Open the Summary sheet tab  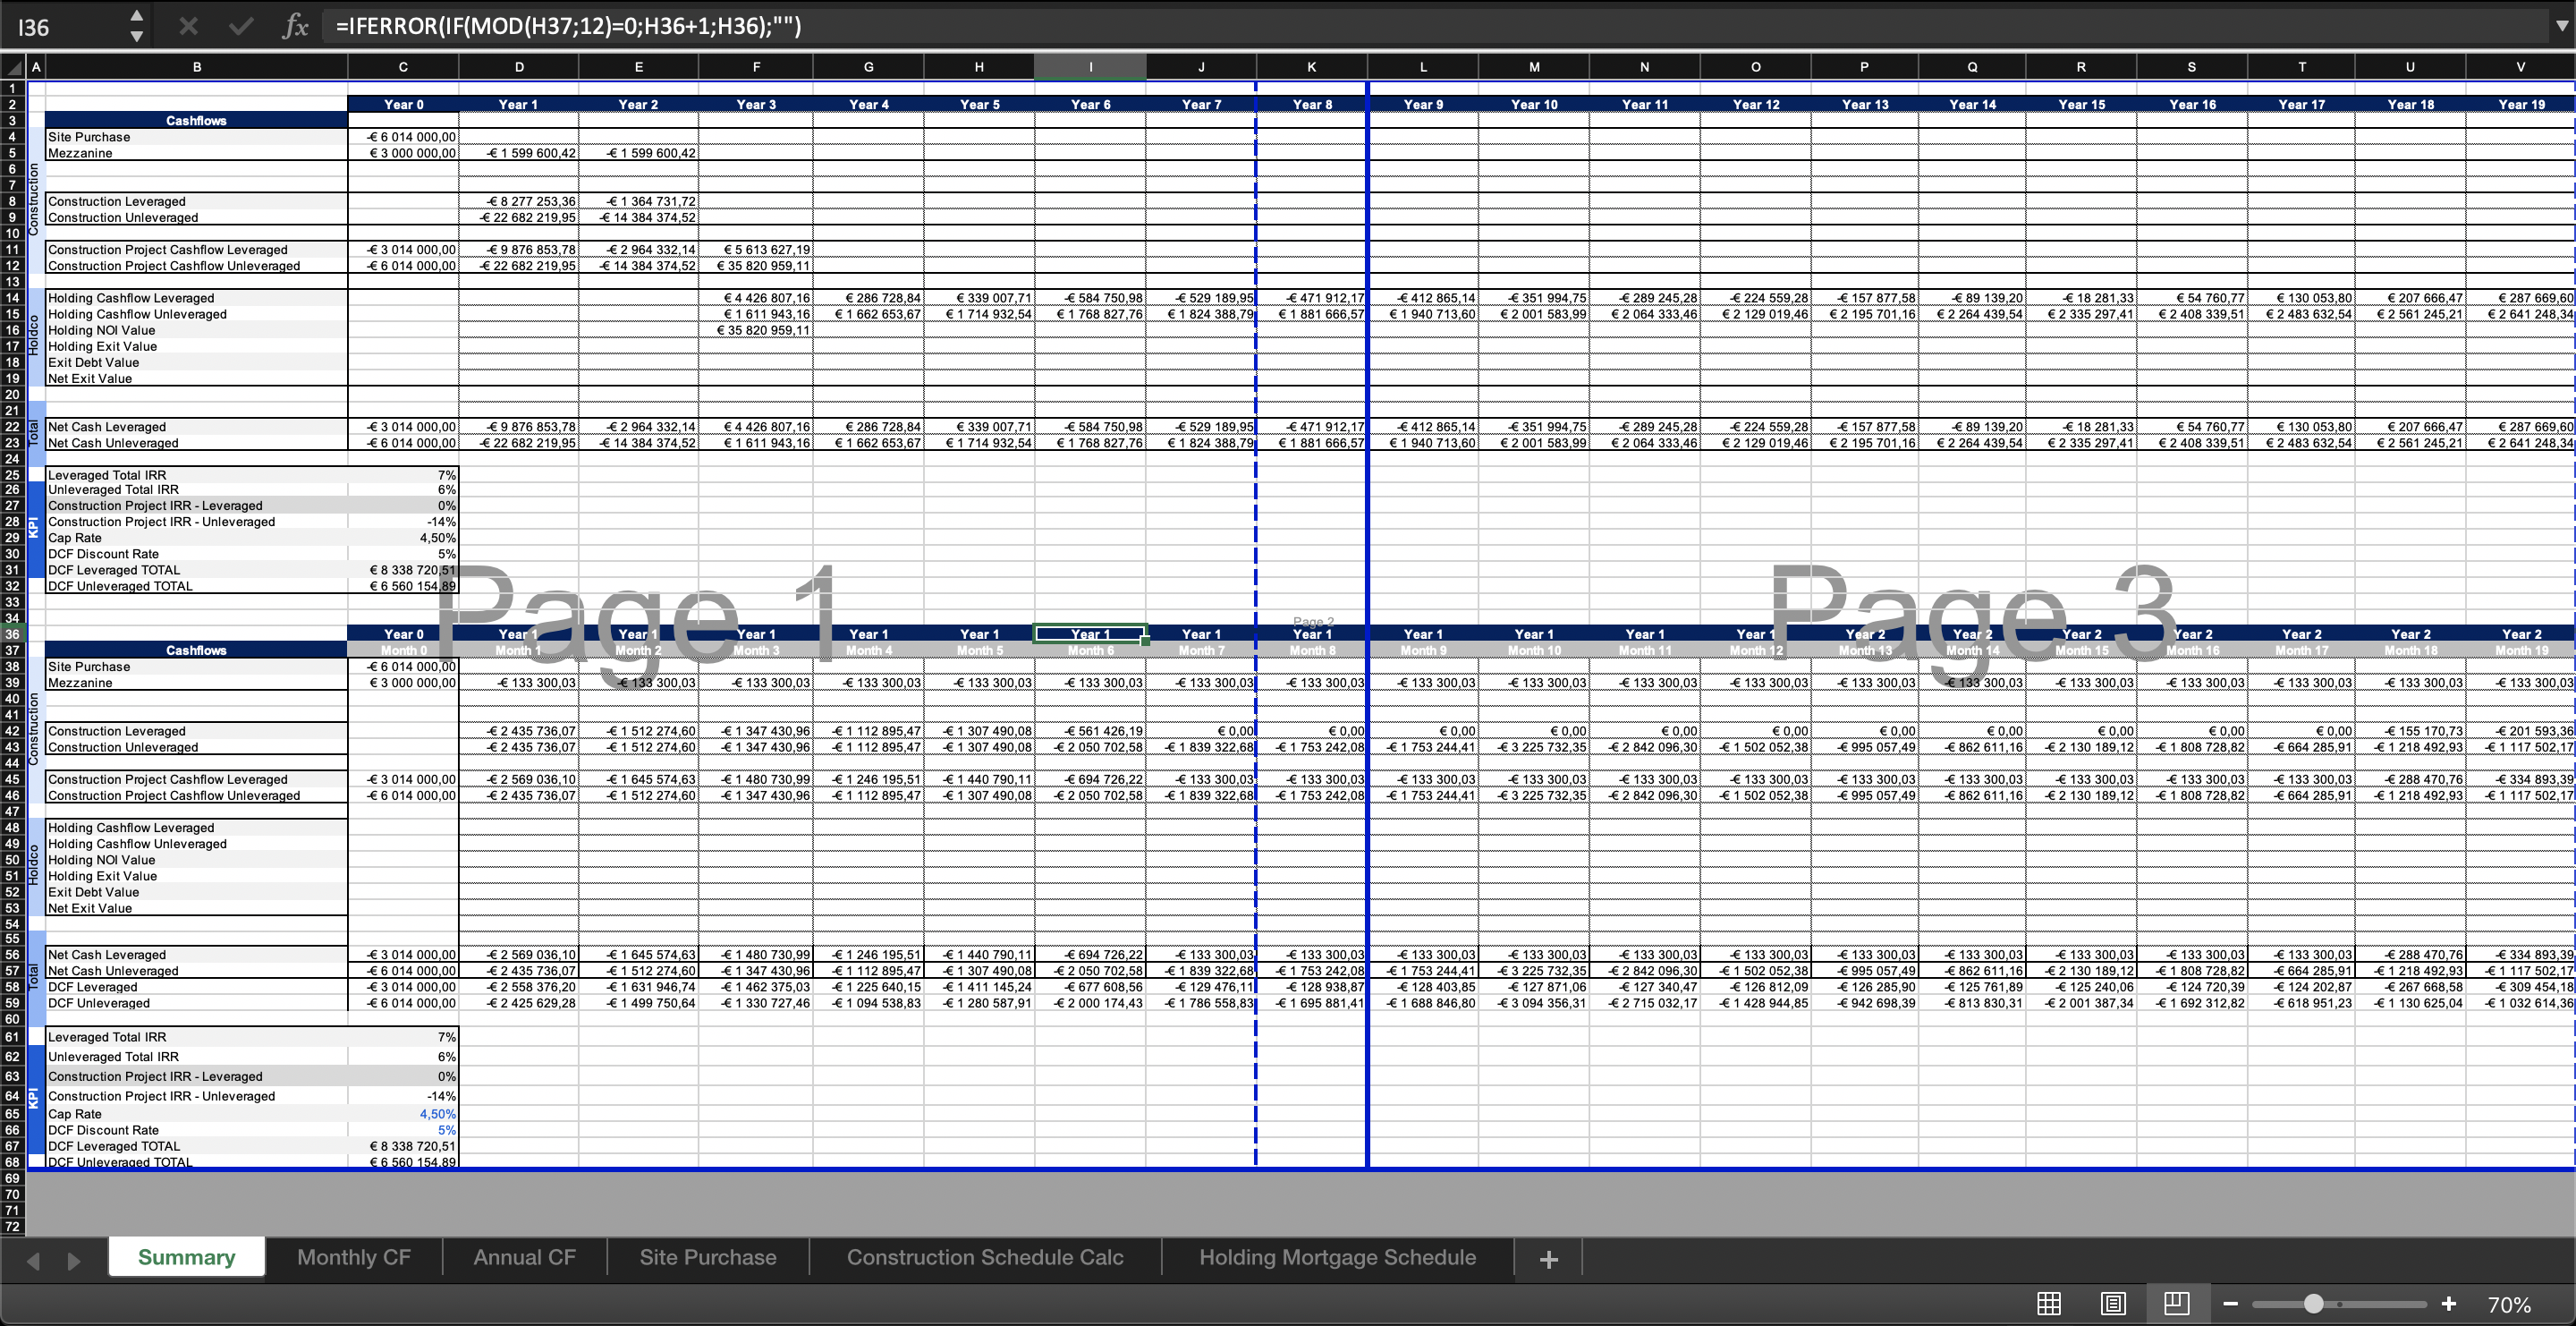pyautogui.click(x=186, y=1257)
